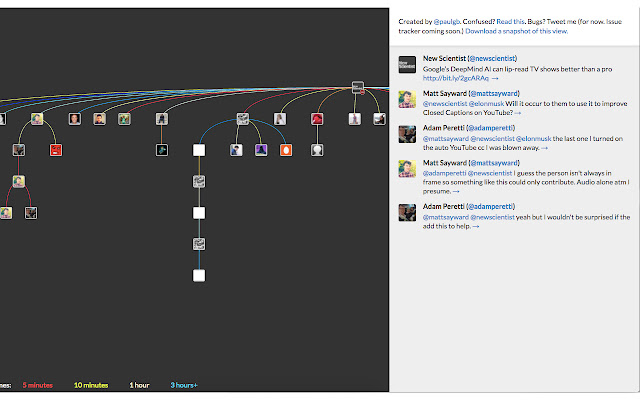Click the blue '3 hours+' legend label

coord(184,385)
